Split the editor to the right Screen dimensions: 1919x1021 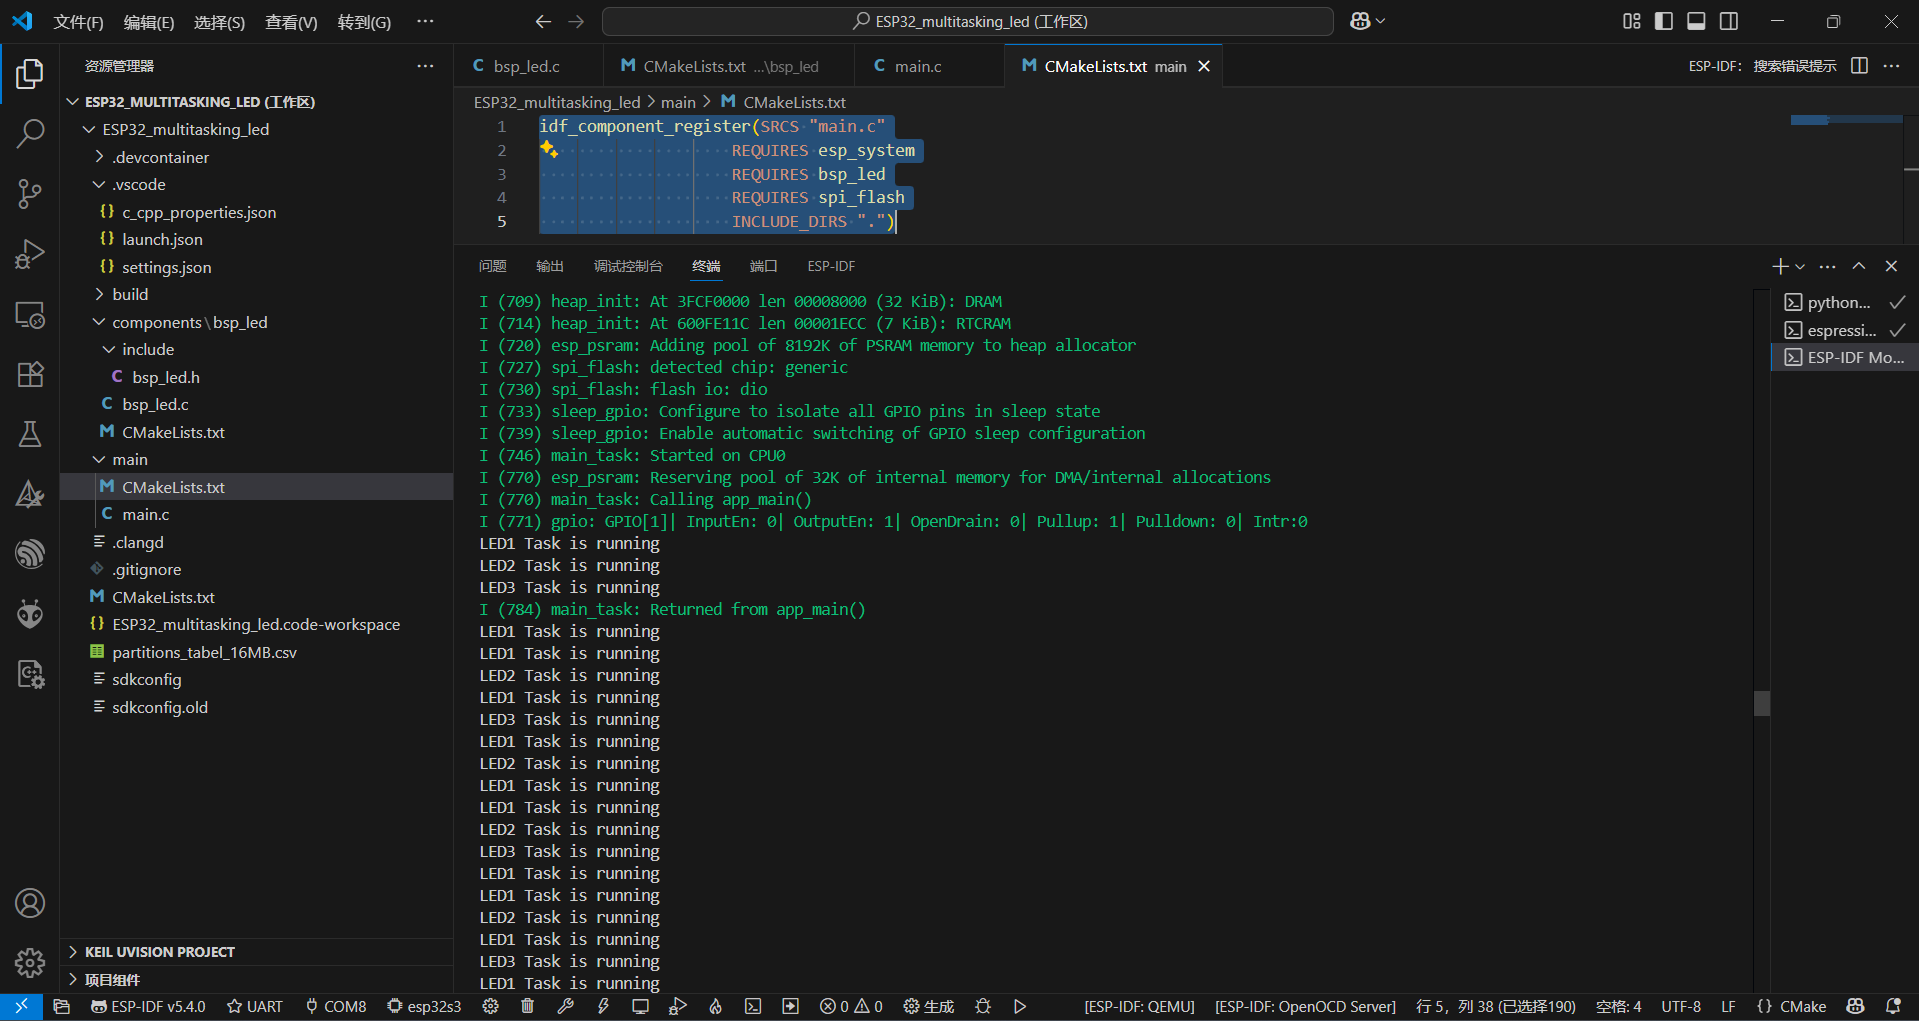tap(1860, 66)
